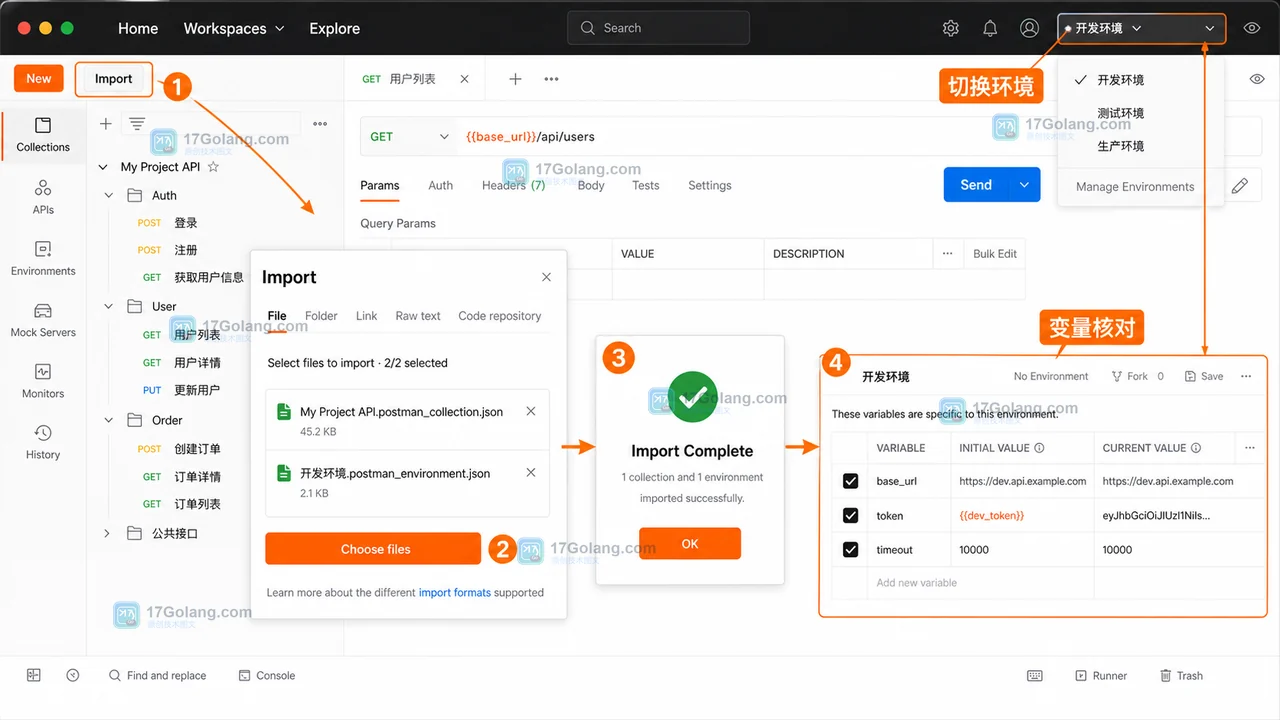Open environment panel more options ellipsis
The width and height of the screenshot is (1280, 720).
click(x=1246, y=376)
